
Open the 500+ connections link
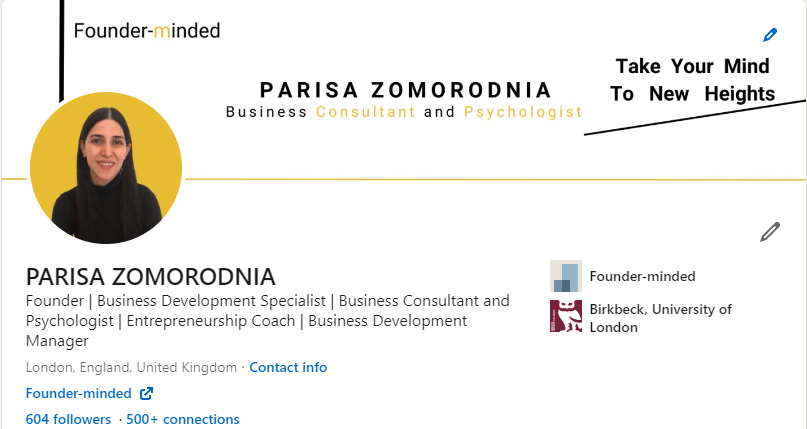[x=184, y=419]
